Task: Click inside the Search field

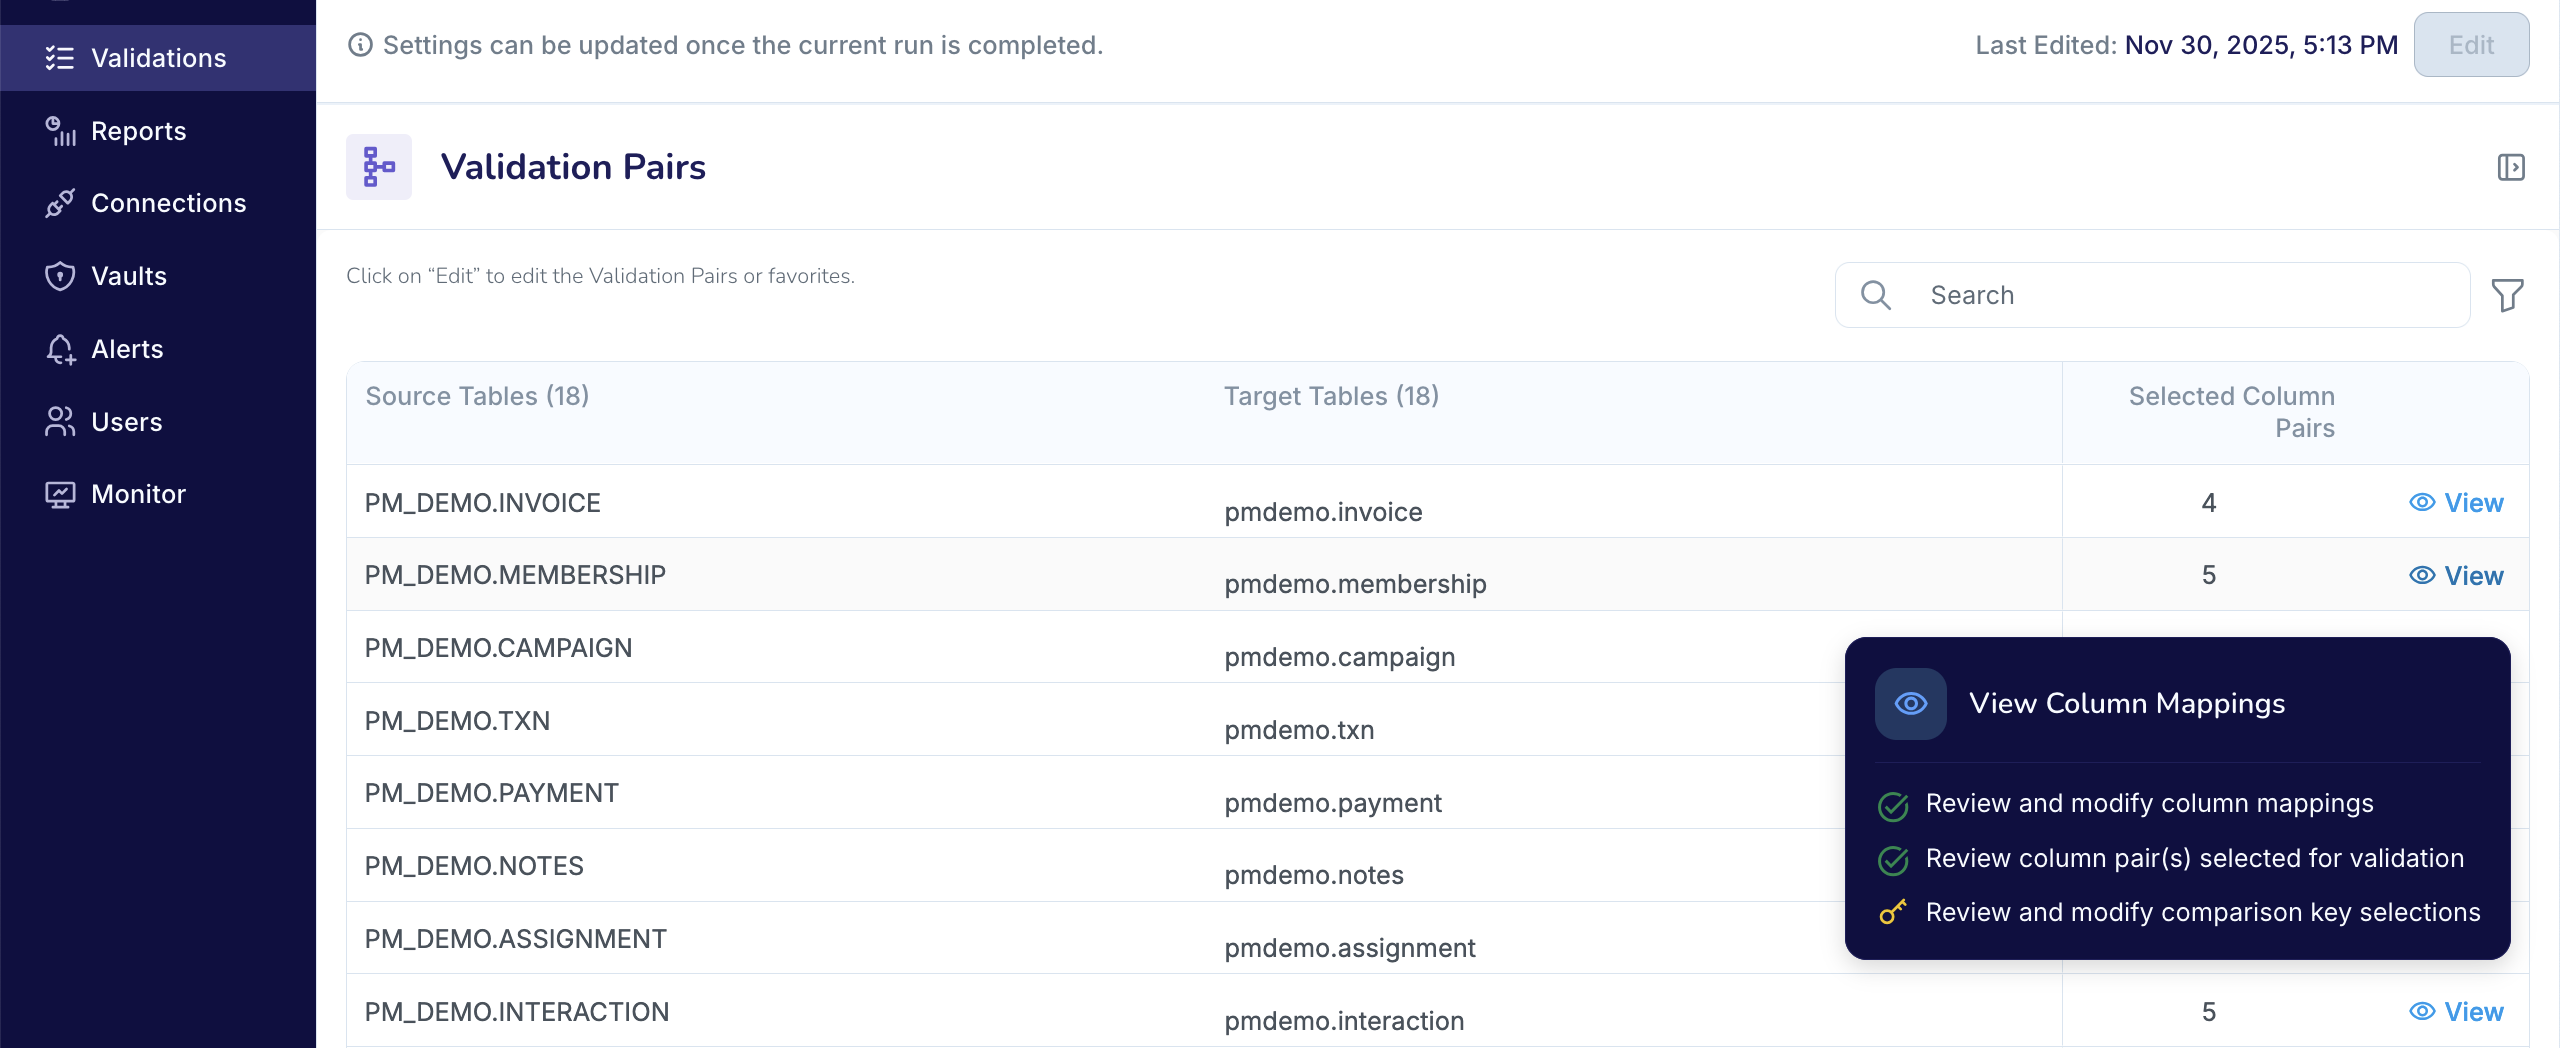Action: [x=2150, y=294]
